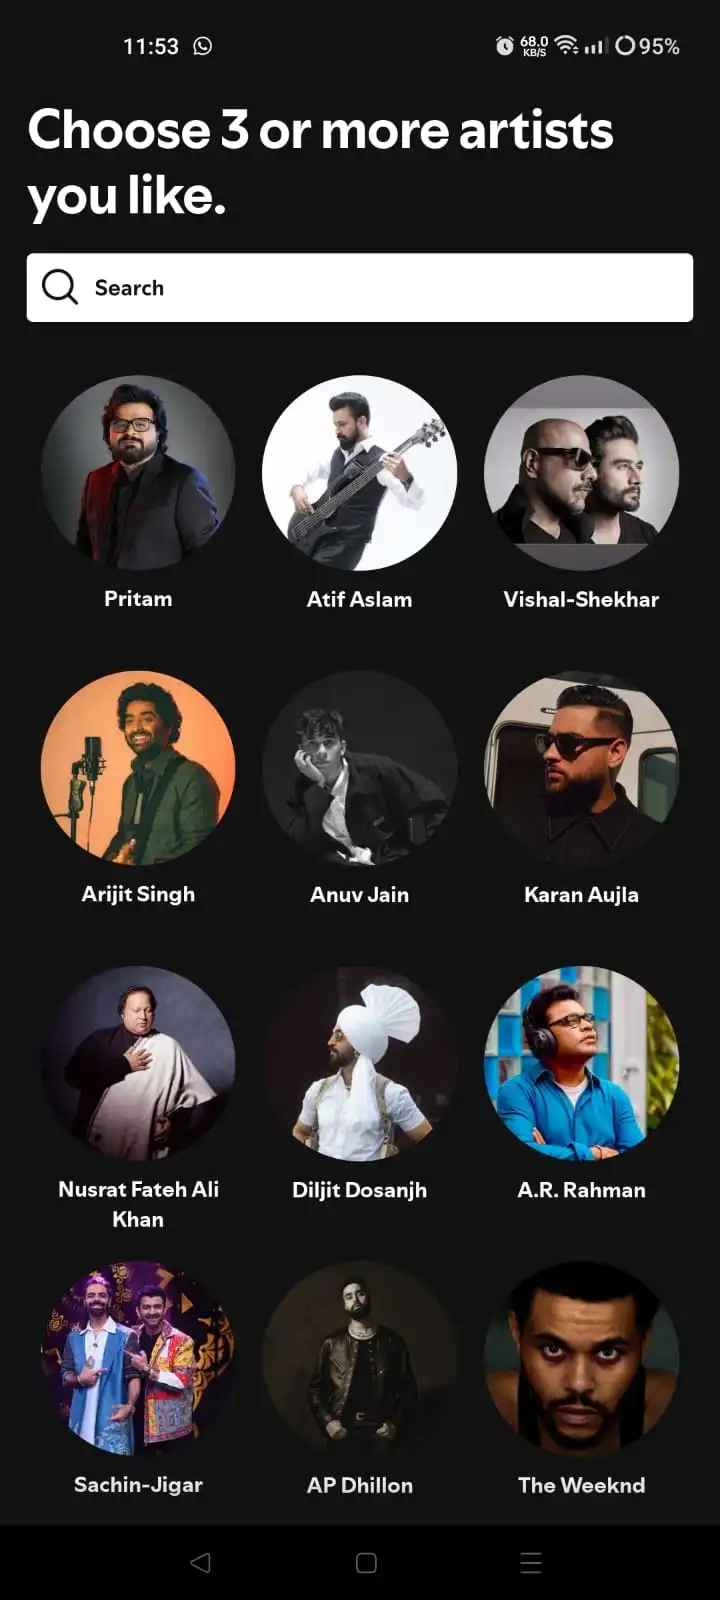
Task: Pick the Vishal-Shekhar artist photo
Action: [581, 473]
